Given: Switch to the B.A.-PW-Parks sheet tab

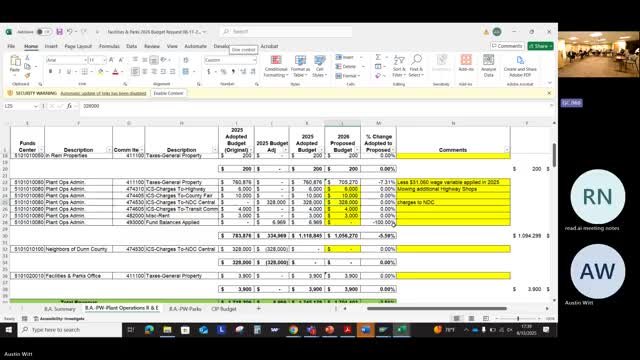Looking at the screenshot, I should click(185, 309).
